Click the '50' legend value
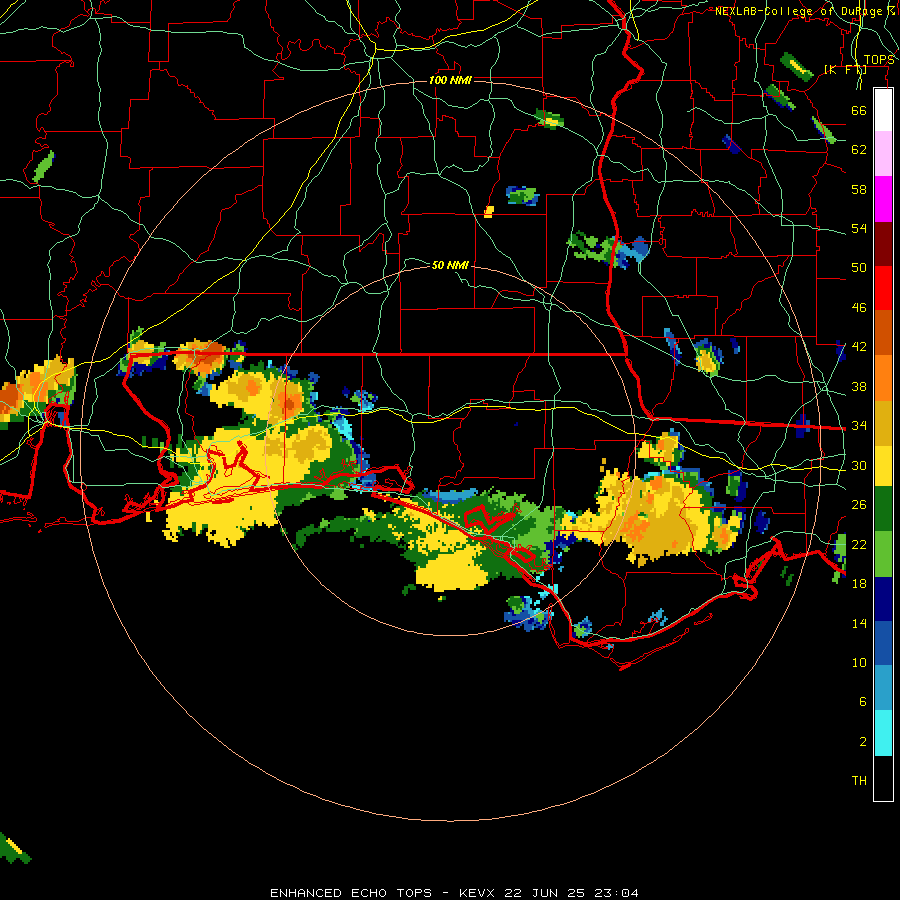 pos(859,268)
